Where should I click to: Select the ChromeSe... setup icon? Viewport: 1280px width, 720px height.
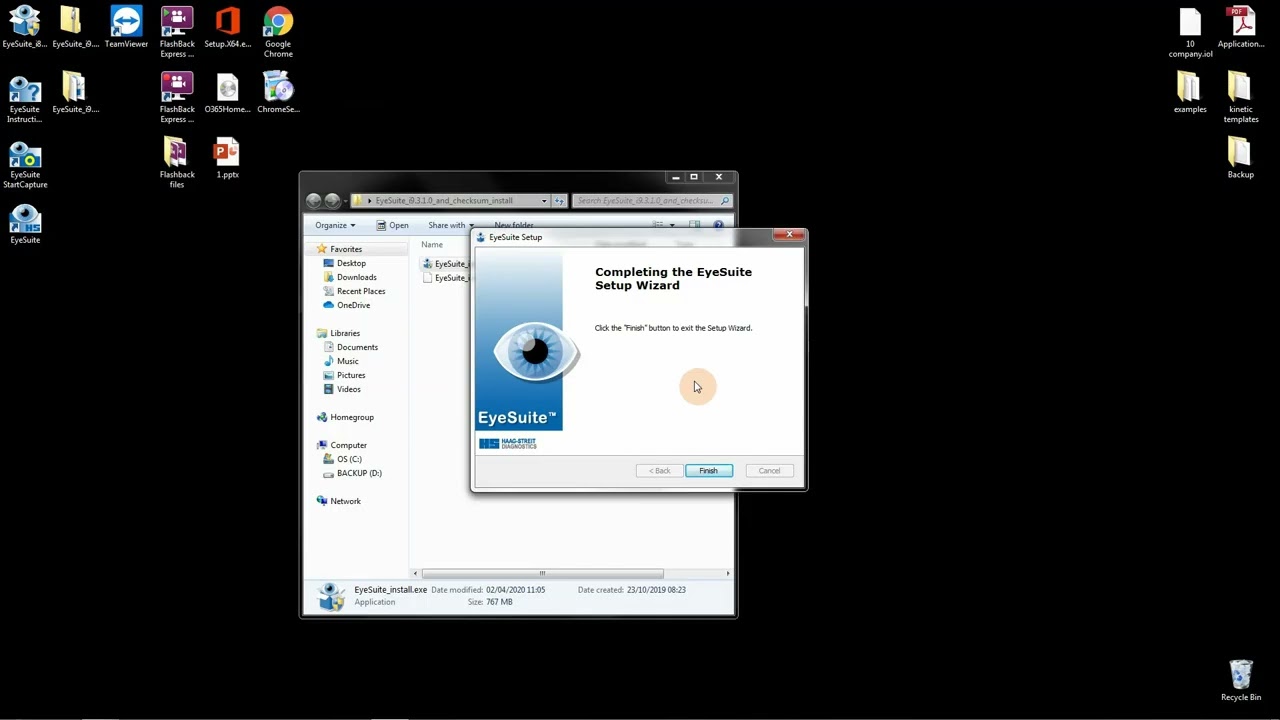[x=278, y=92]
